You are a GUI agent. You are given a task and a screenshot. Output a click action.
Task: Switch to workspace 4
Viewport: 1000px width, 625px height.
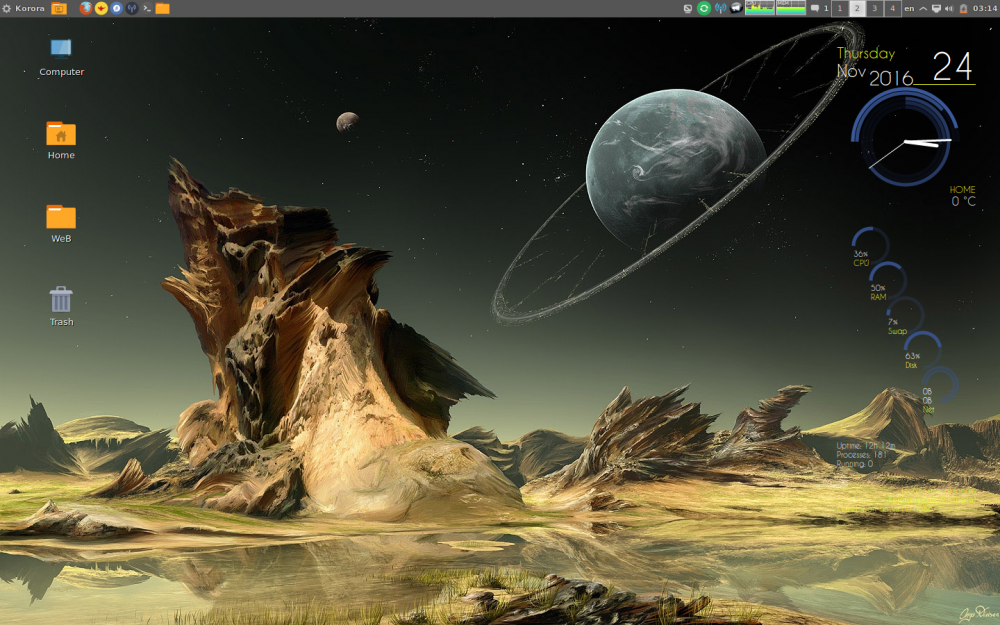point(892,8)
